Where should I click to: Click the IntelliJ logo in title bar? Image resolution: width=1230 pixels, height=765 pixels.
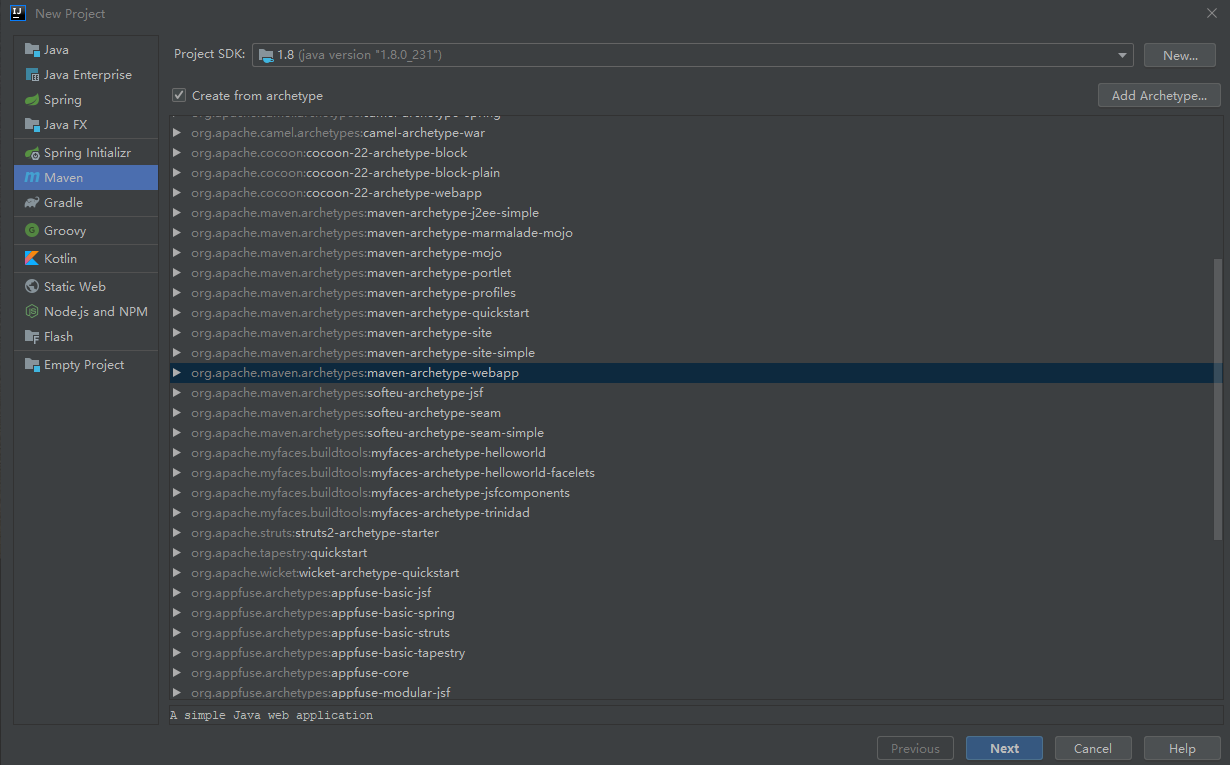coord(18,13)
